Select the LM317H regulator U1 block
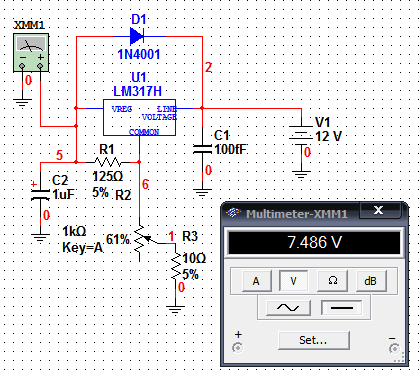 [x=139, y=117]
